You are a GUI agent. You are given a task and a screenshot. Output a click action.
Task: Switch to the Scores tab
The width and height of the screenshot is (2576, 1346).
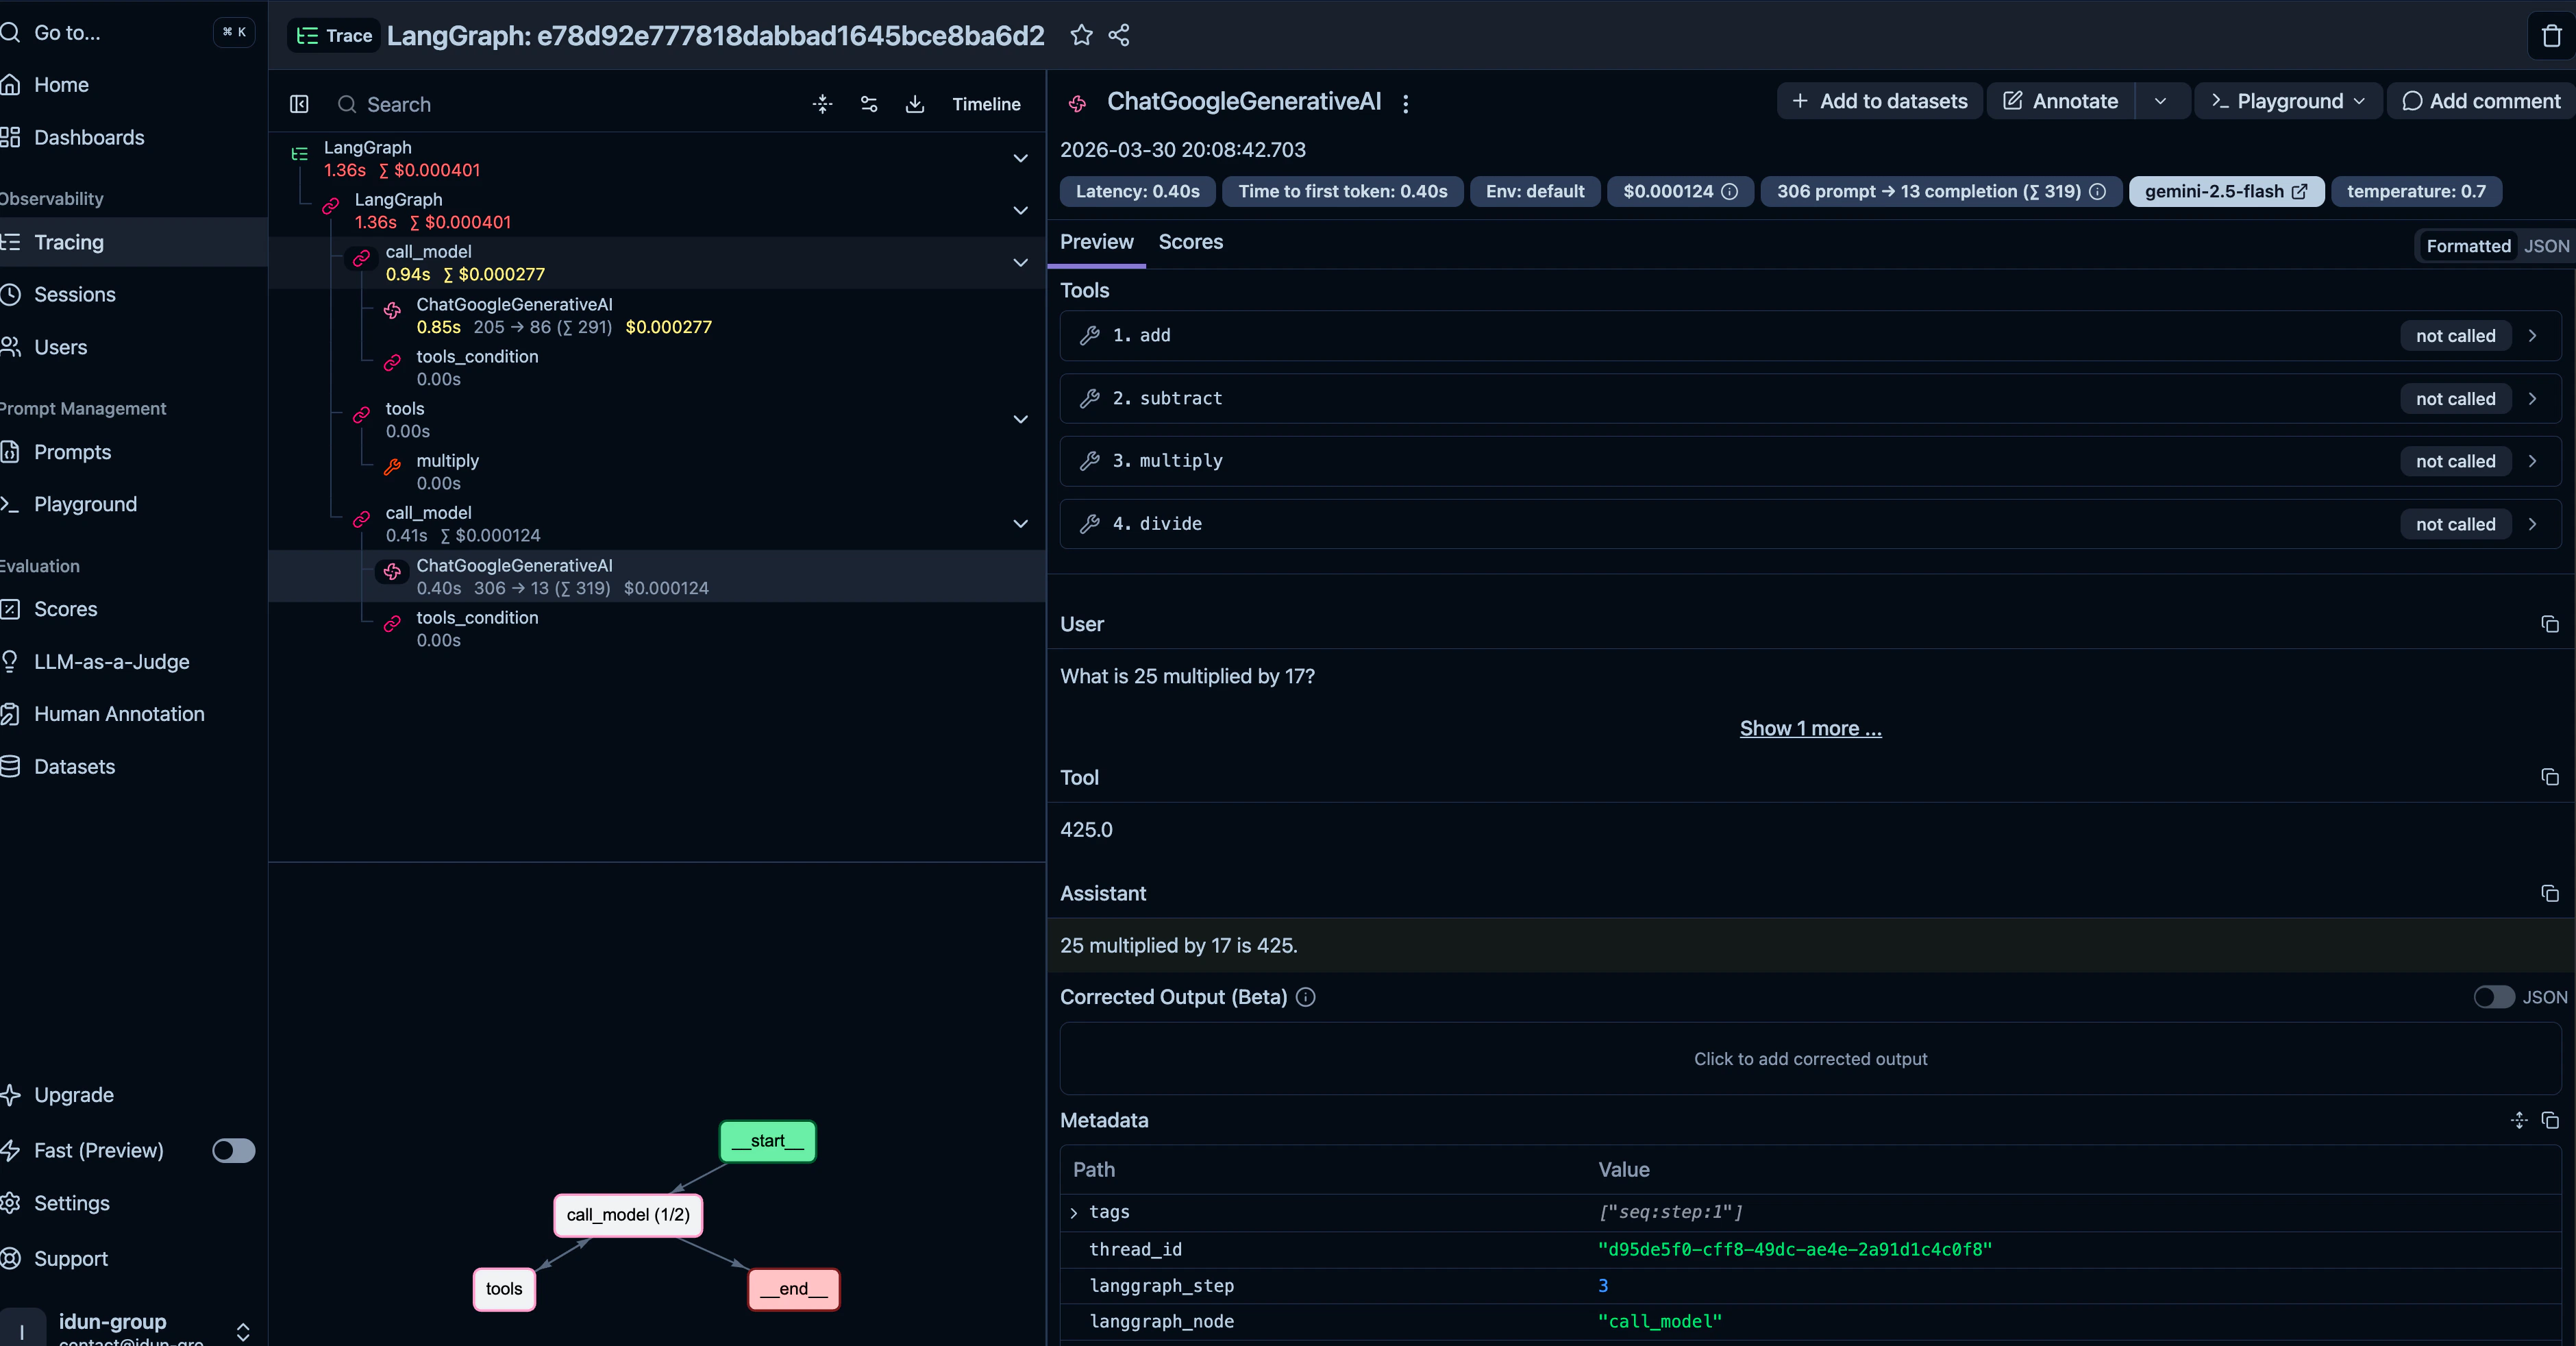pos(1190,242)
